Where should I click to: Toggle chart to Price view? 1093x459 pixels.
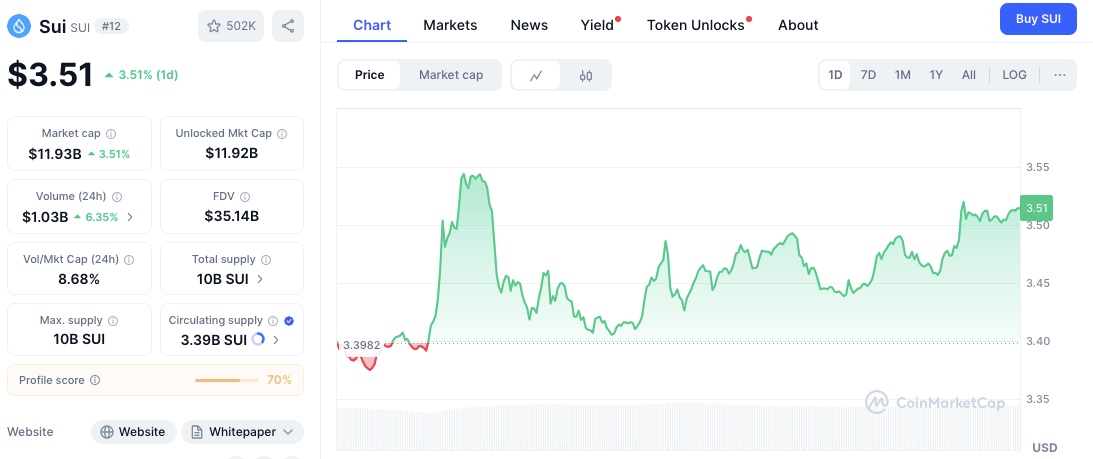point(369,75)
